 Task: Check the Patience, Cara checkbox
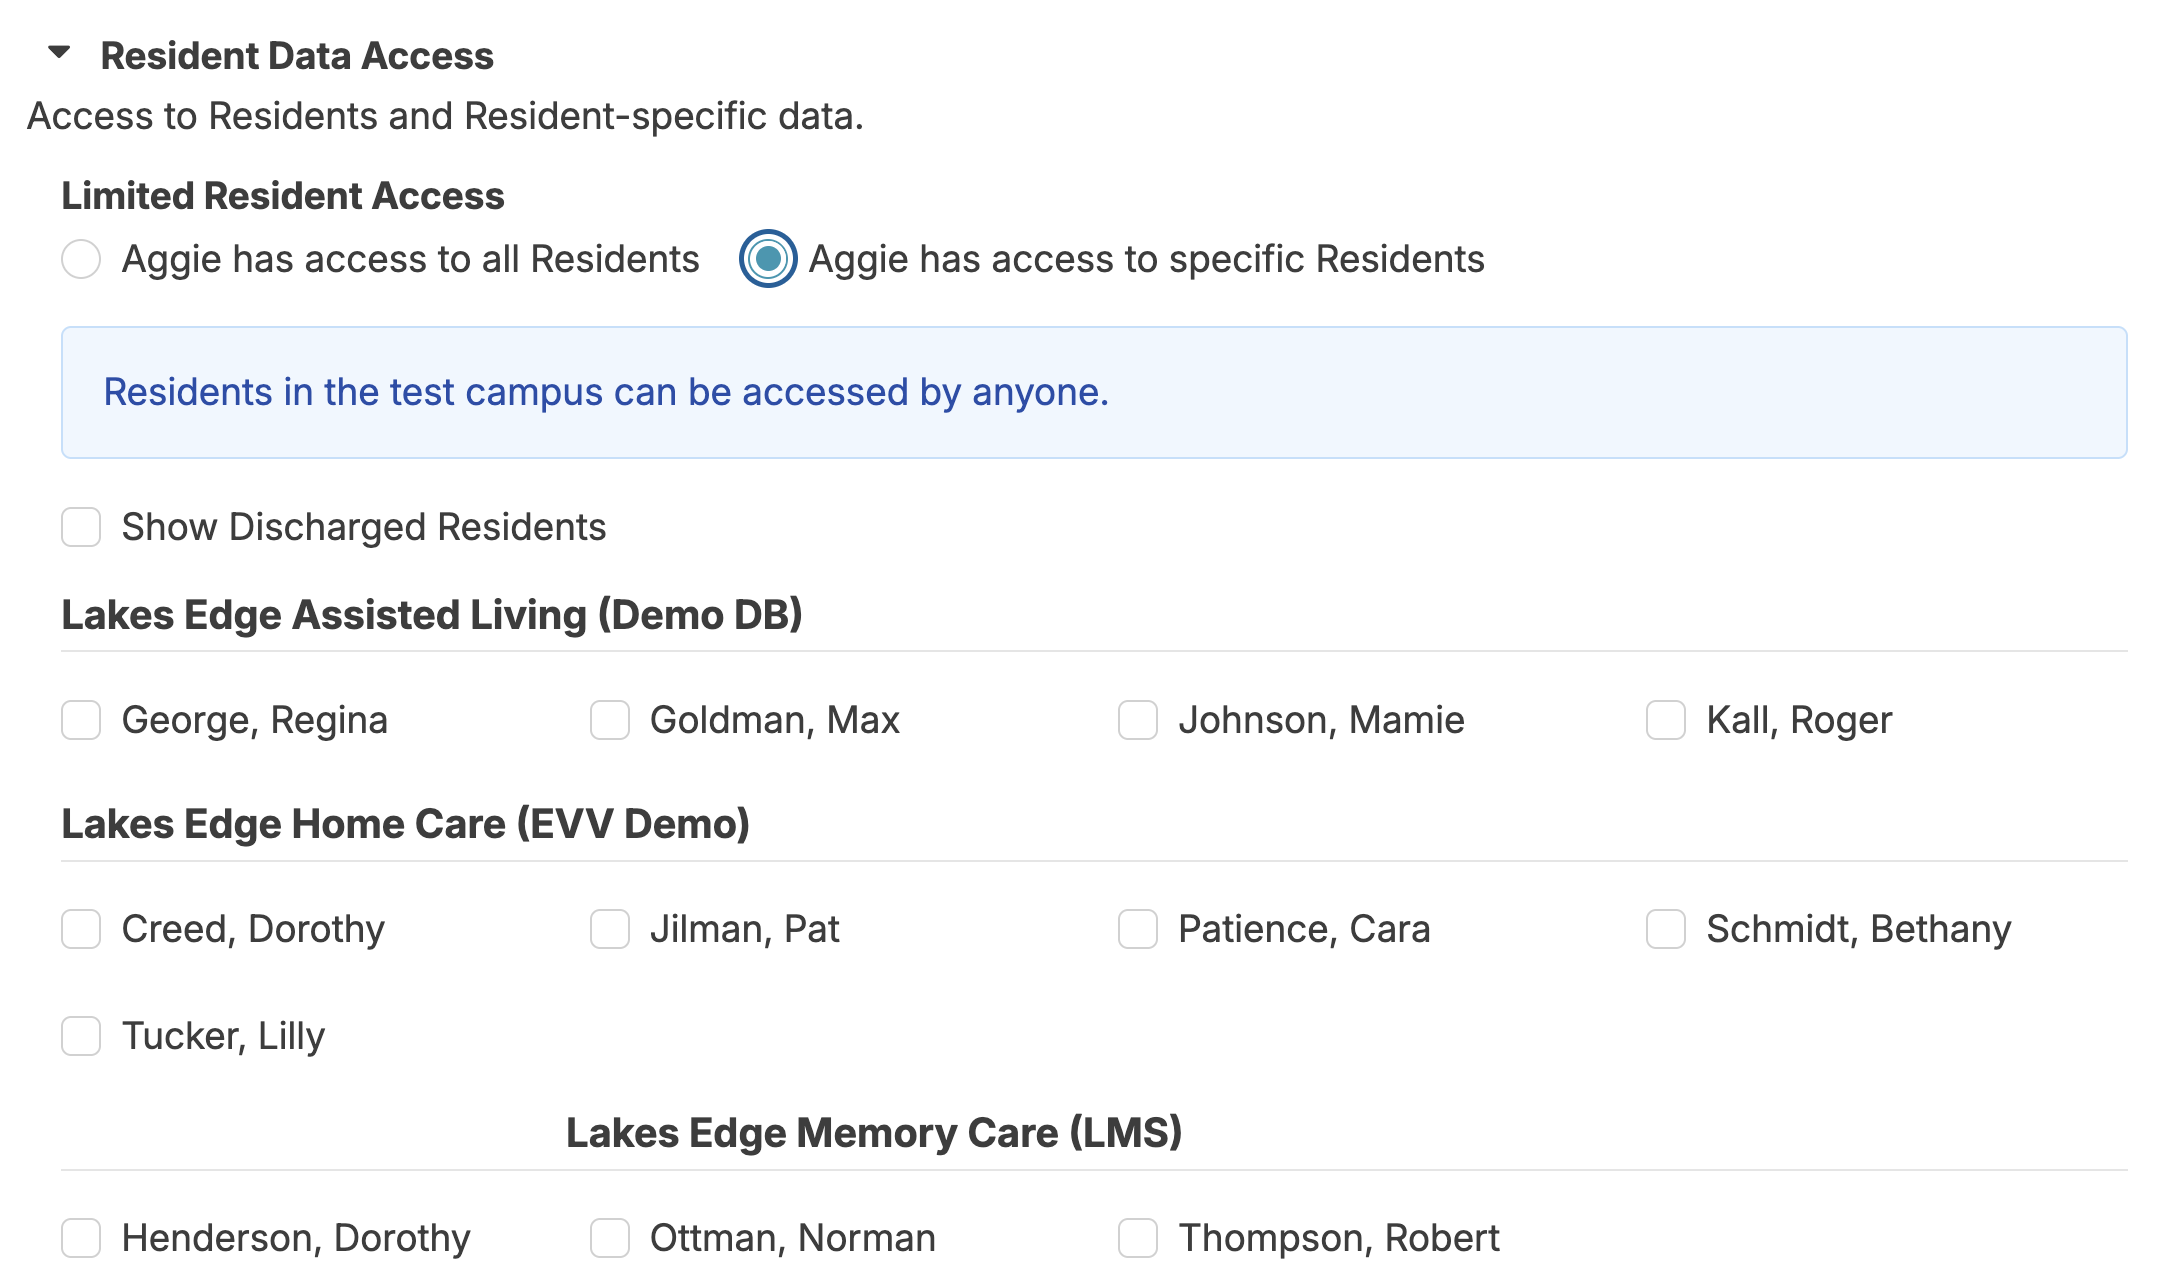[1137, 929]
